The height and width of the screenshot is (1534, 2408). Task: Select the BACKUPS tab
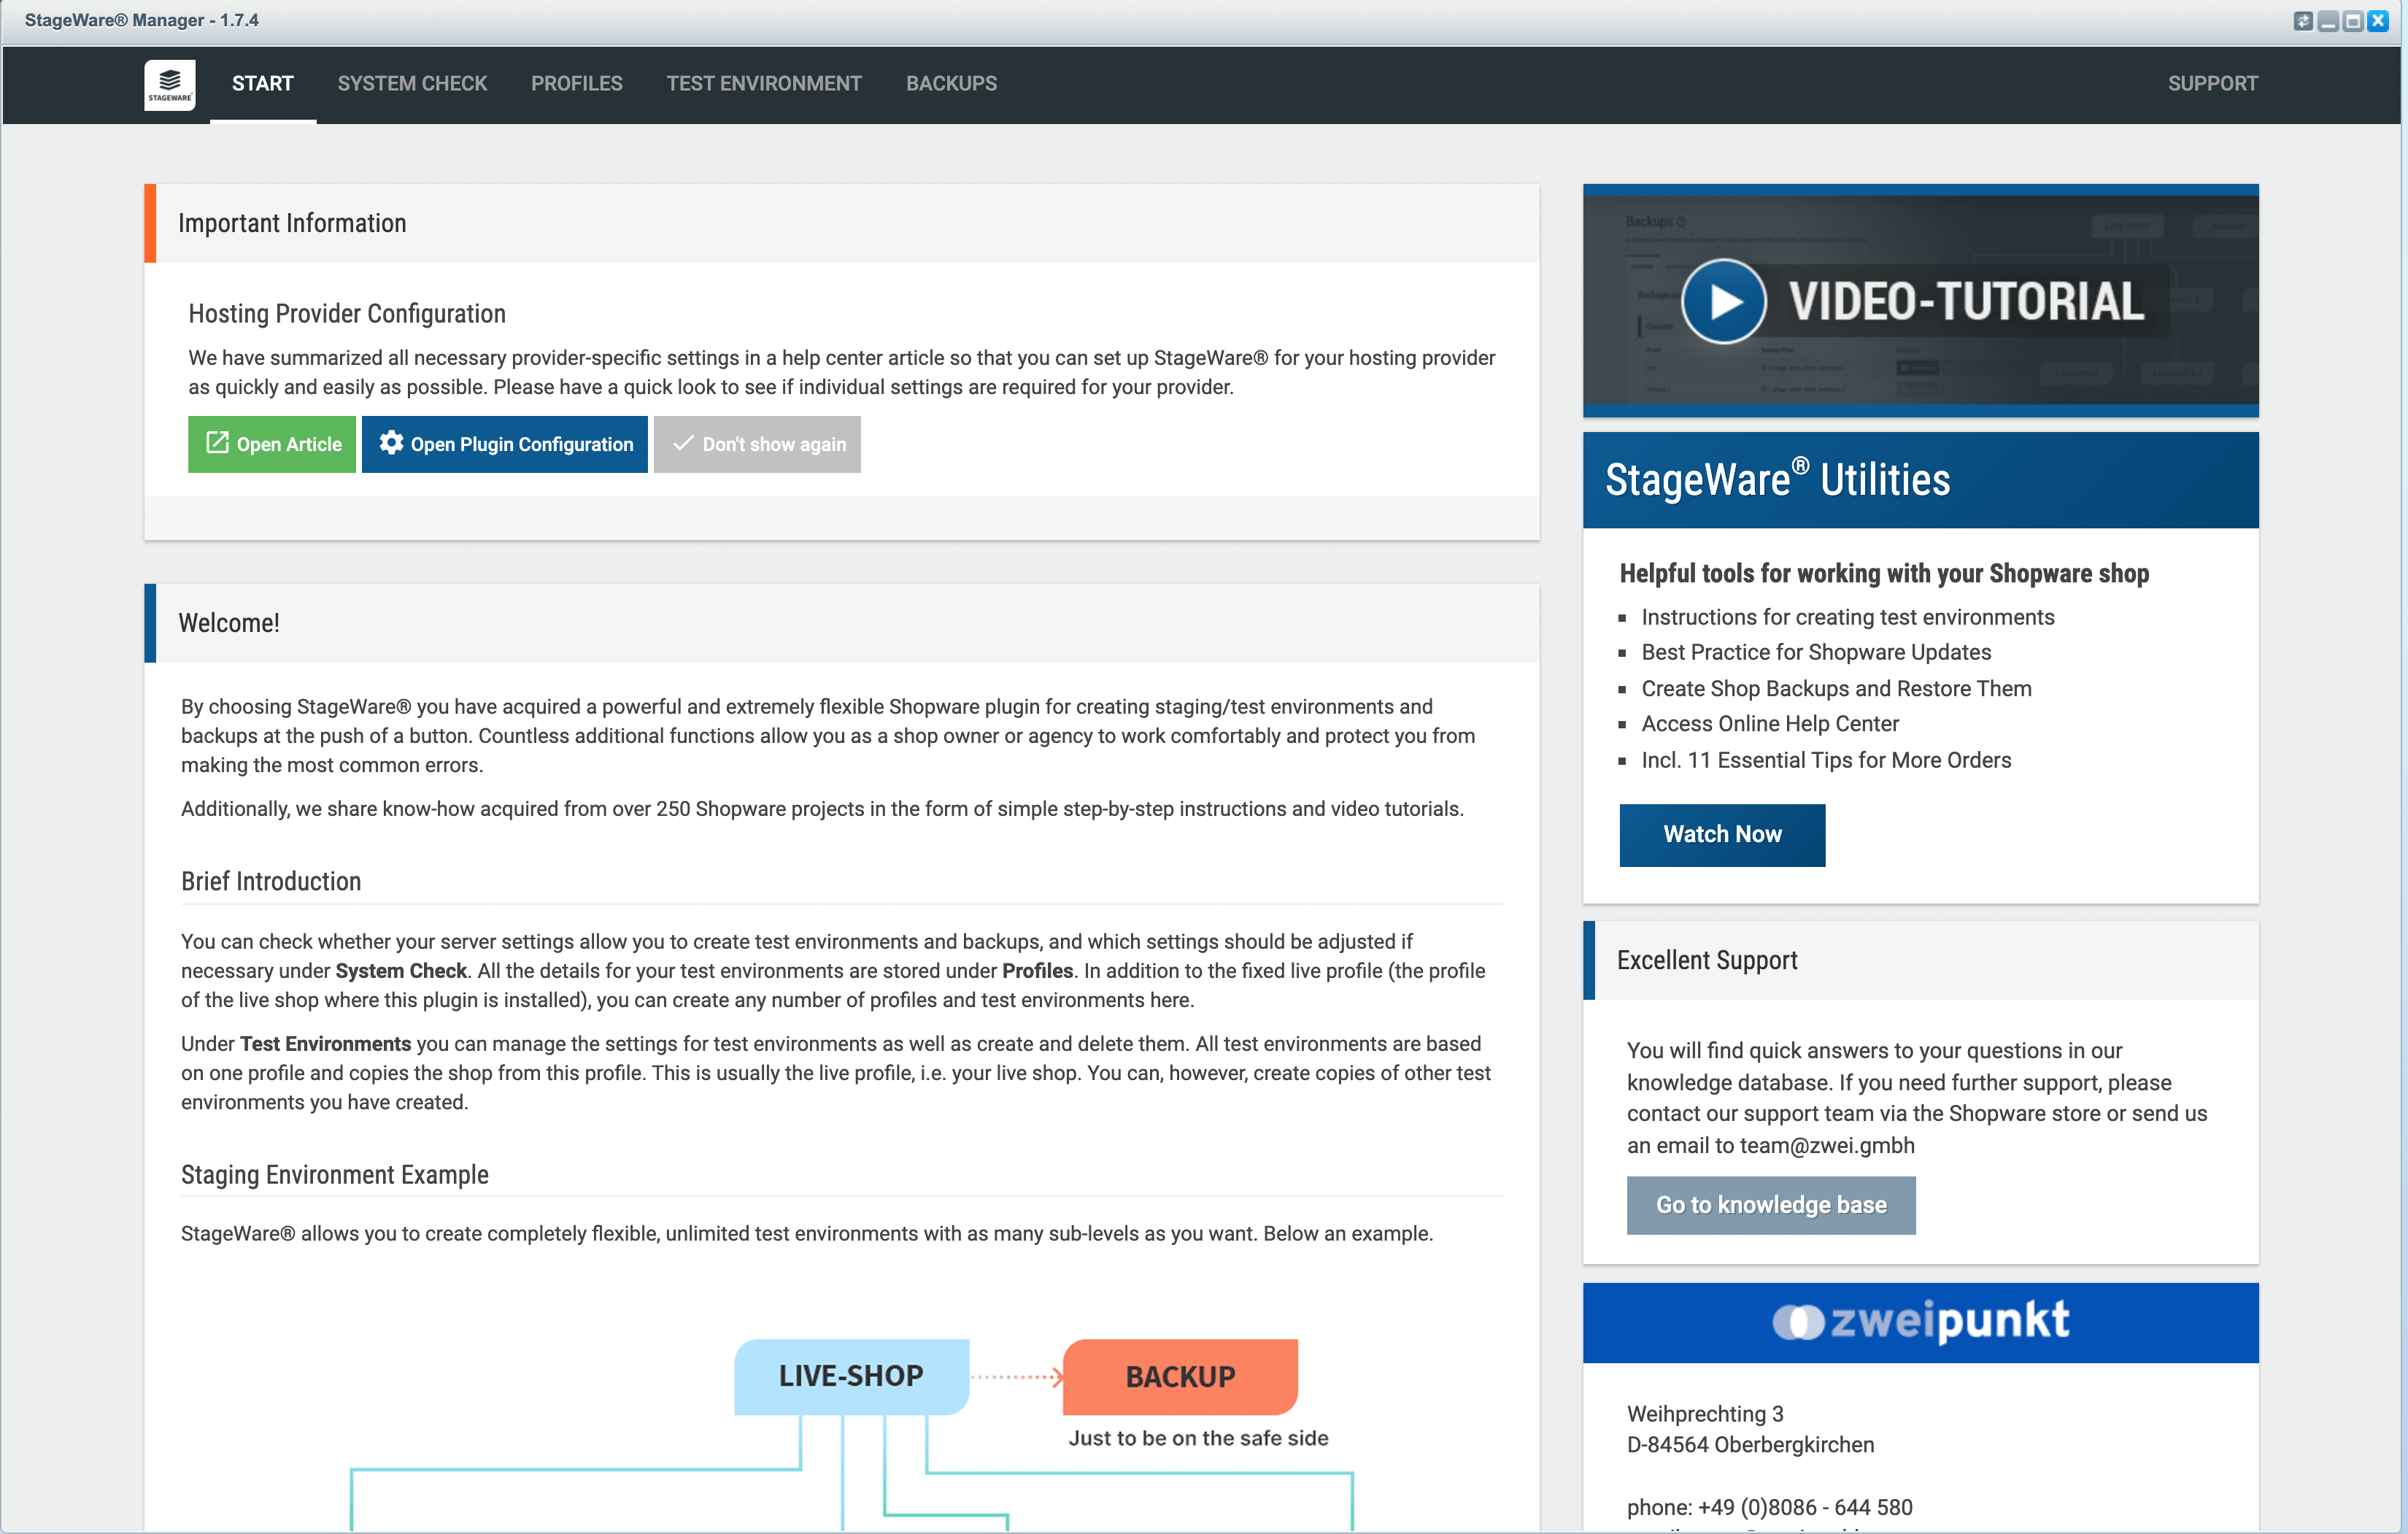[949, 82]
